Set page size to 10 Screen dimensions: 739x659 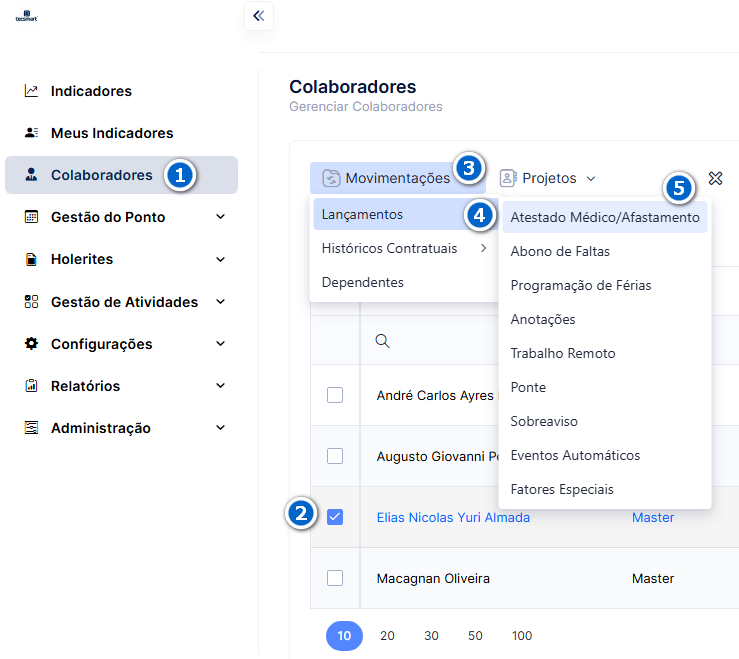344,635
